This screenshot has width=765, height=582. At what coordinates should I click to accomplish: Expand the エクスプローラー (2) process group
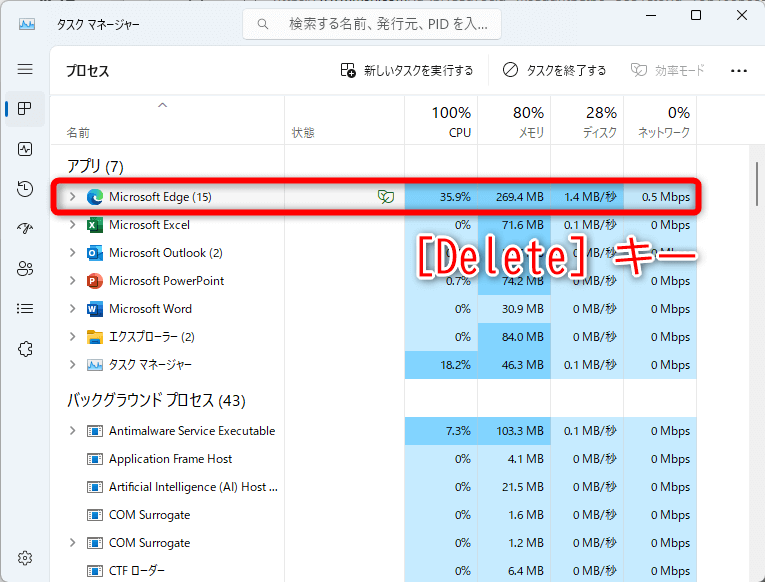(73, 337)
